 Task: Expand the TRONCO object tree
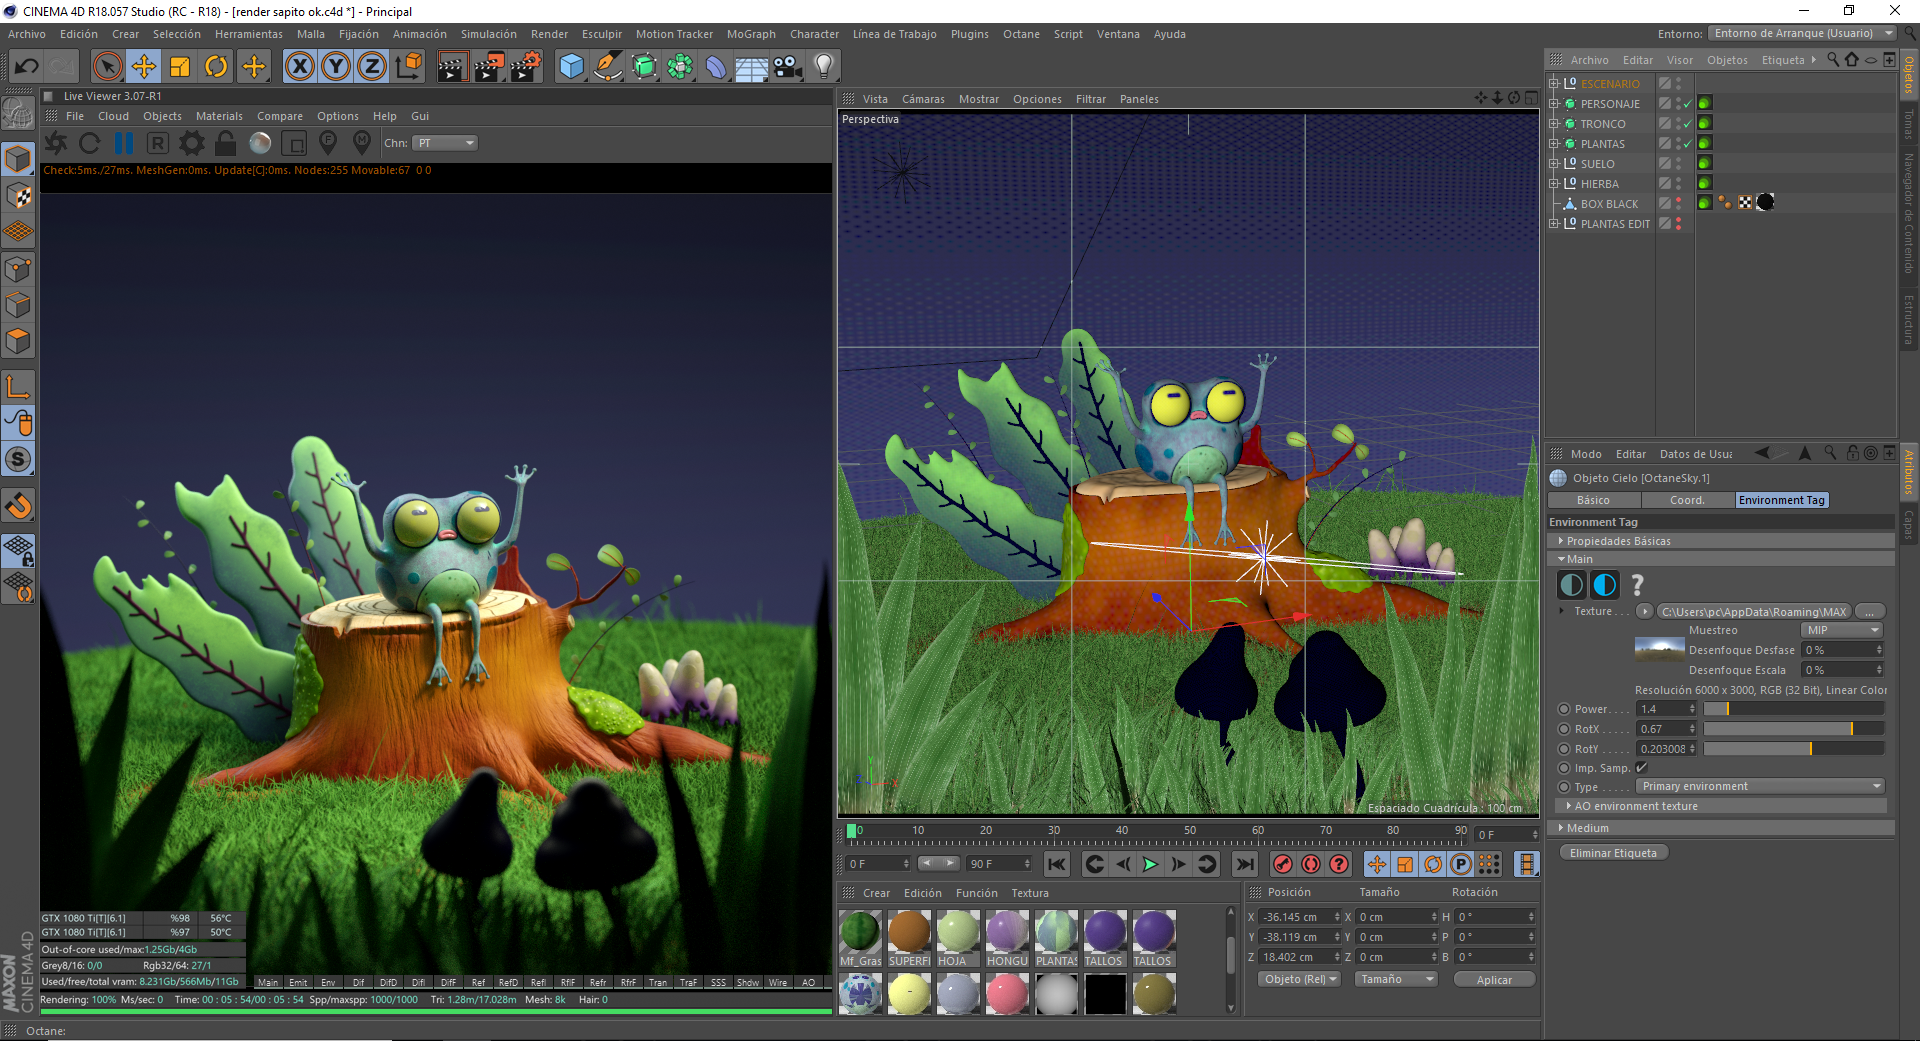1554,124
